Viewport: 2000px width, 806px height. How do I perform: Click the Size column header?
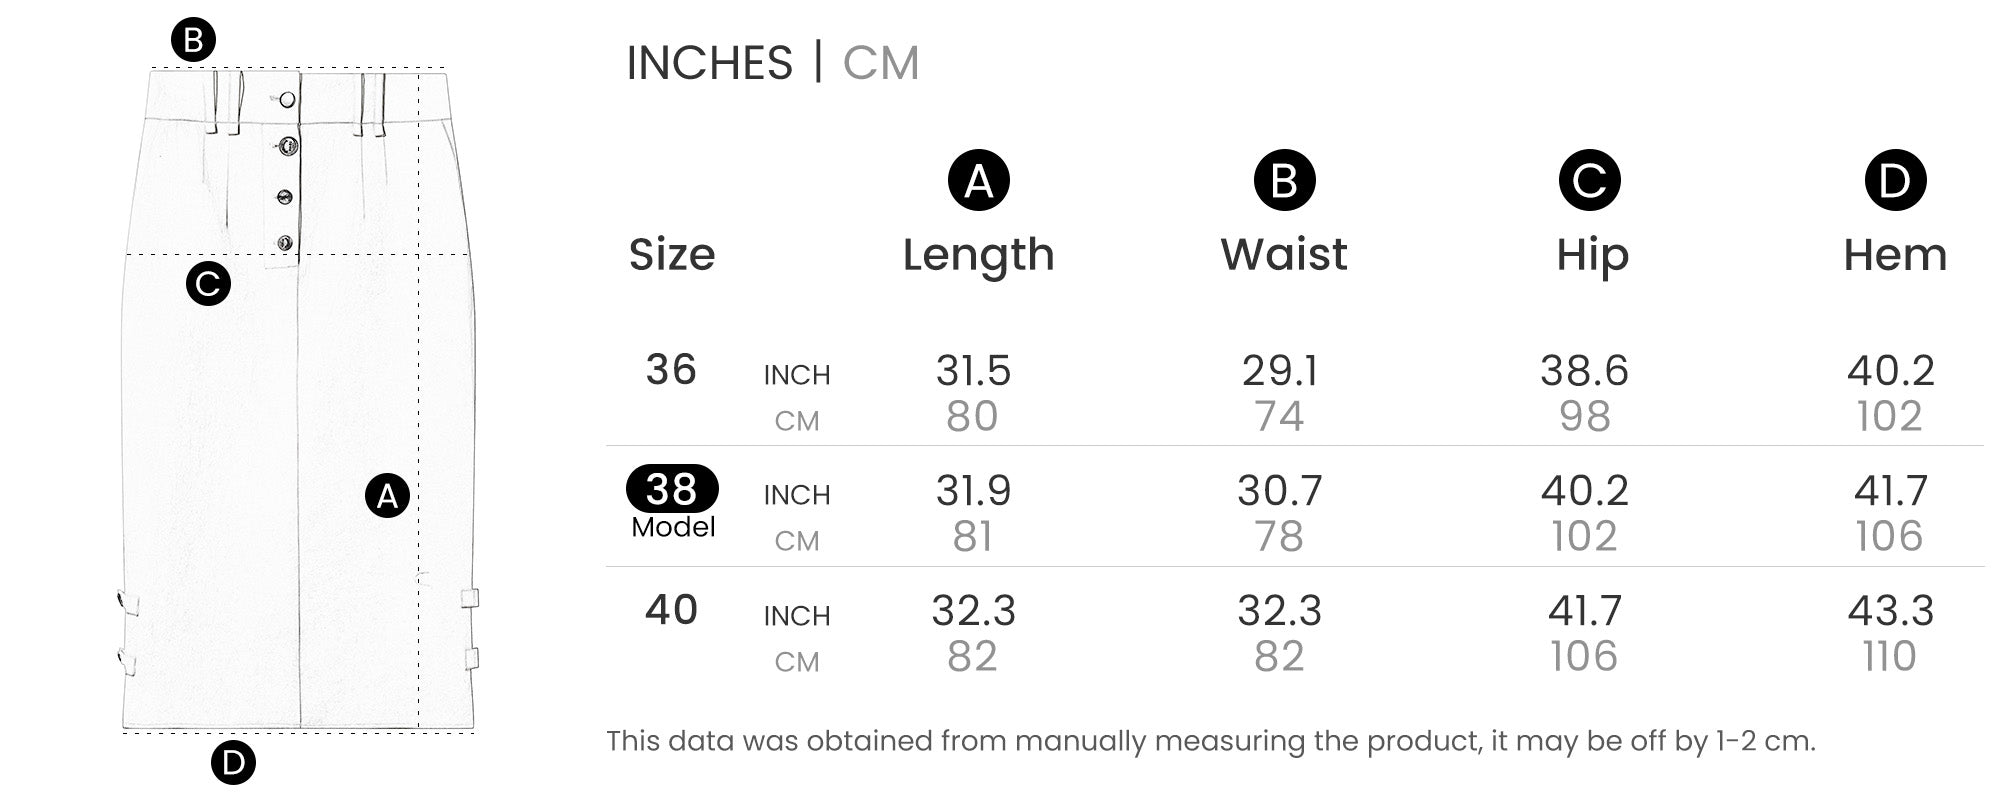[x=672, y=255]
